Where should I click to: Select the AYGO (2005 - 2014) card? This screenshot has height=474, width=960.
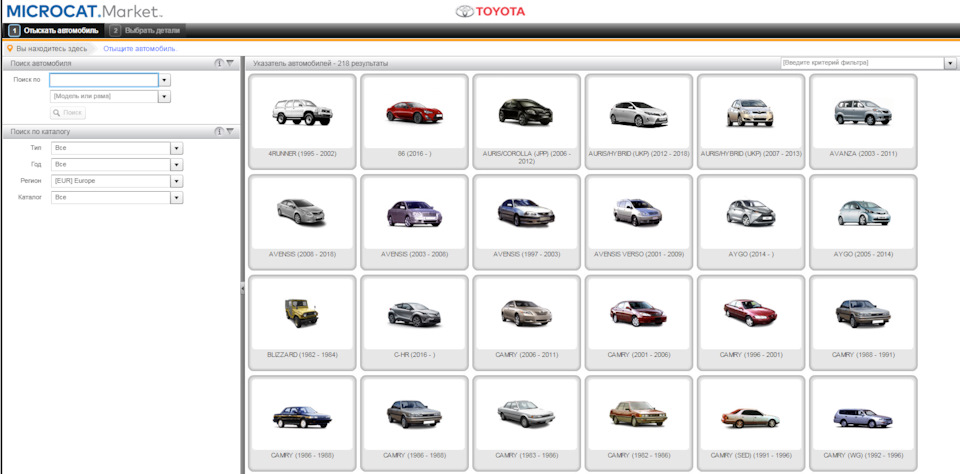pyautogui.click(x=863, y=222)
